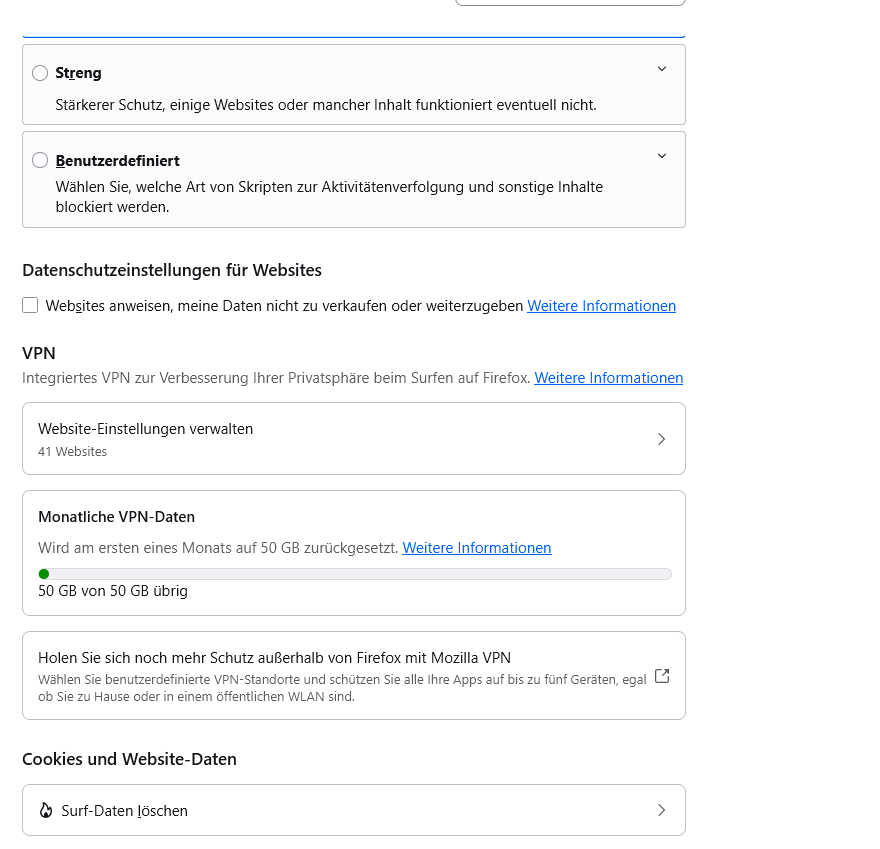
Task: Click the Streng label text
Action: coord(78,73)
